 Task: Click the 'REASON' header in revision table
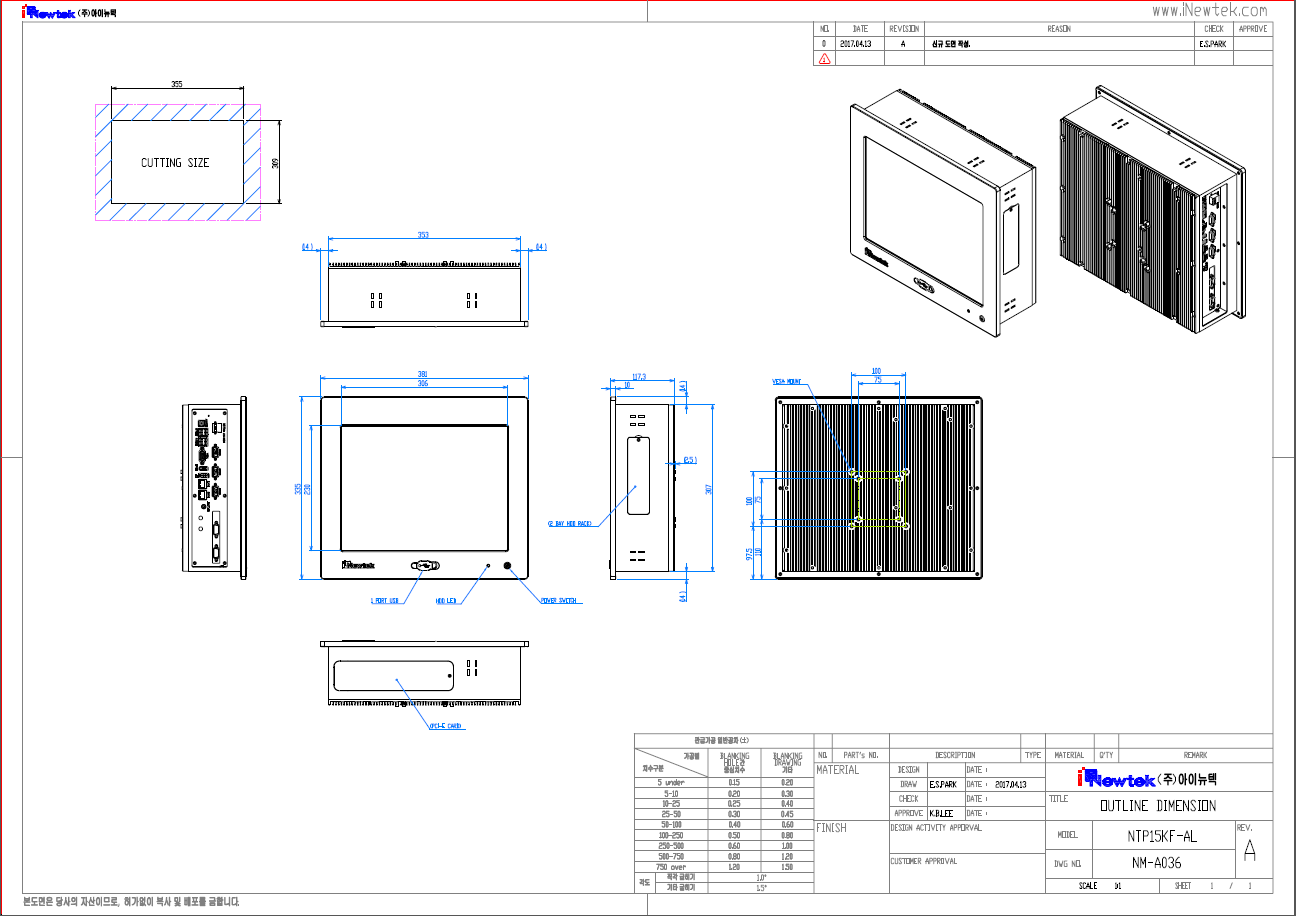pyautogui.click(x=1059, y=29)
